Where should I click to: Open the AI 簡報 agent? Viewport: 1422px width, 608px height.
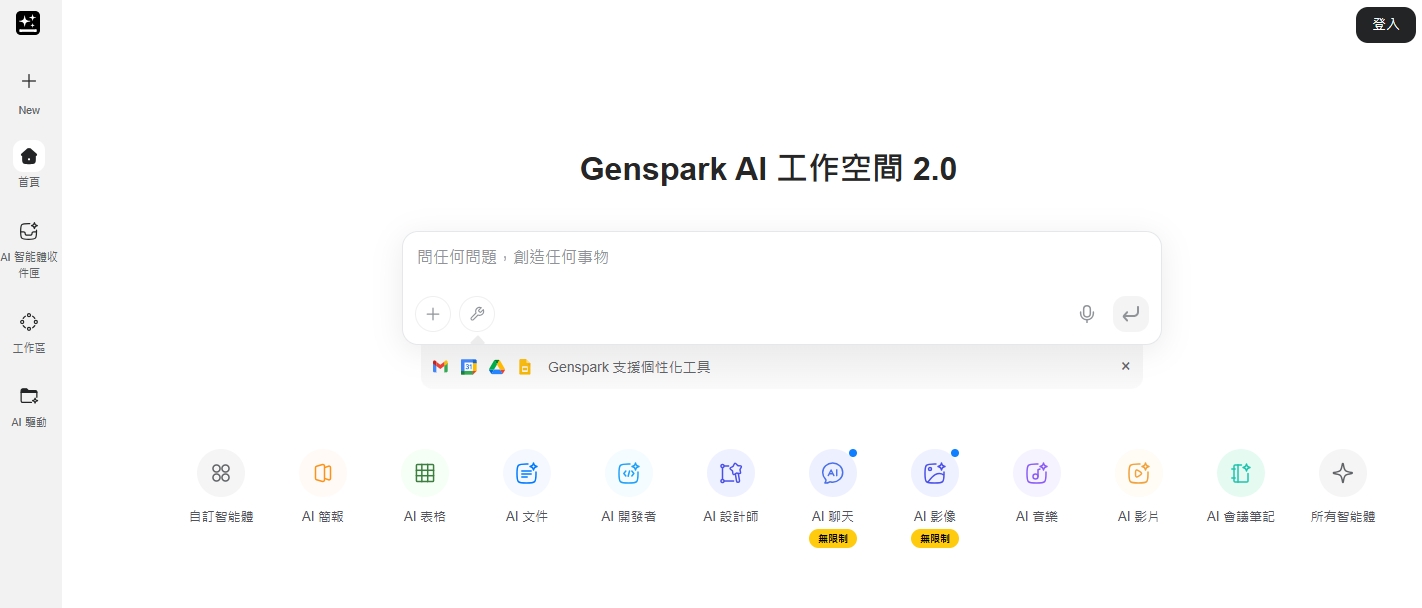322,487
